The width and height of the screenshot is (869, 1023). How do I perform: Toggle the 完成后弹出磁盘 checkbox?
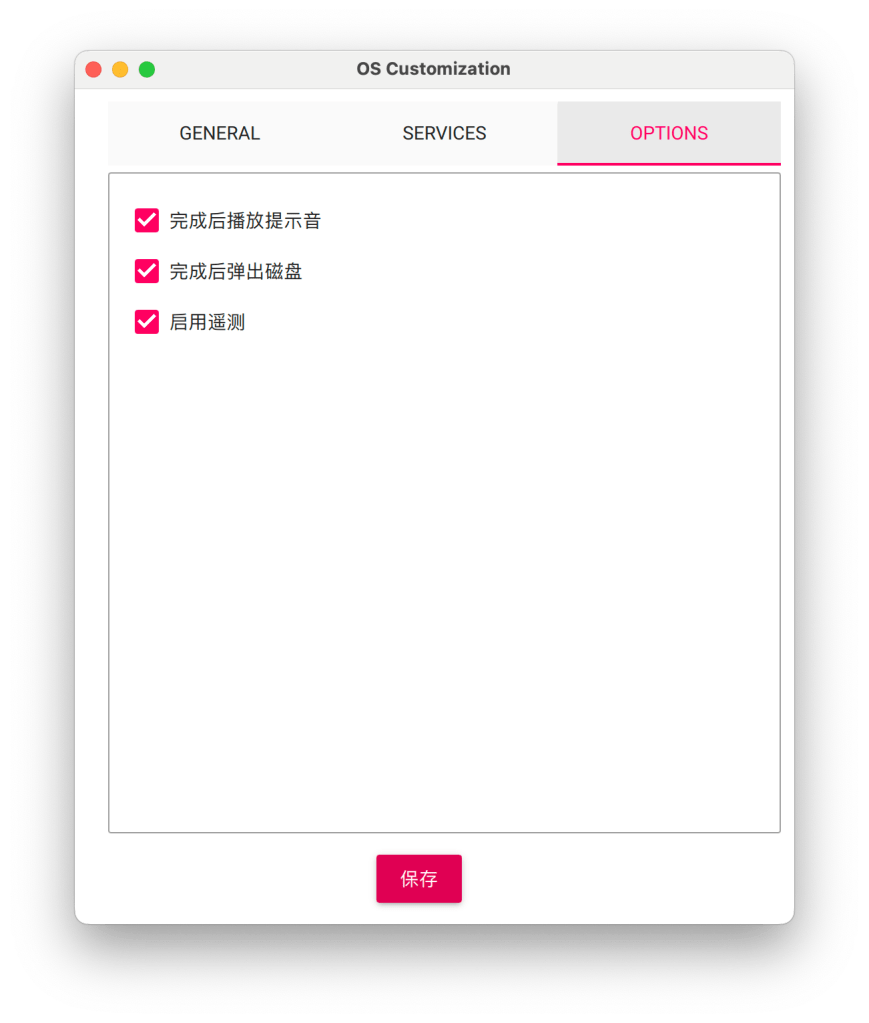click(147, 271)
